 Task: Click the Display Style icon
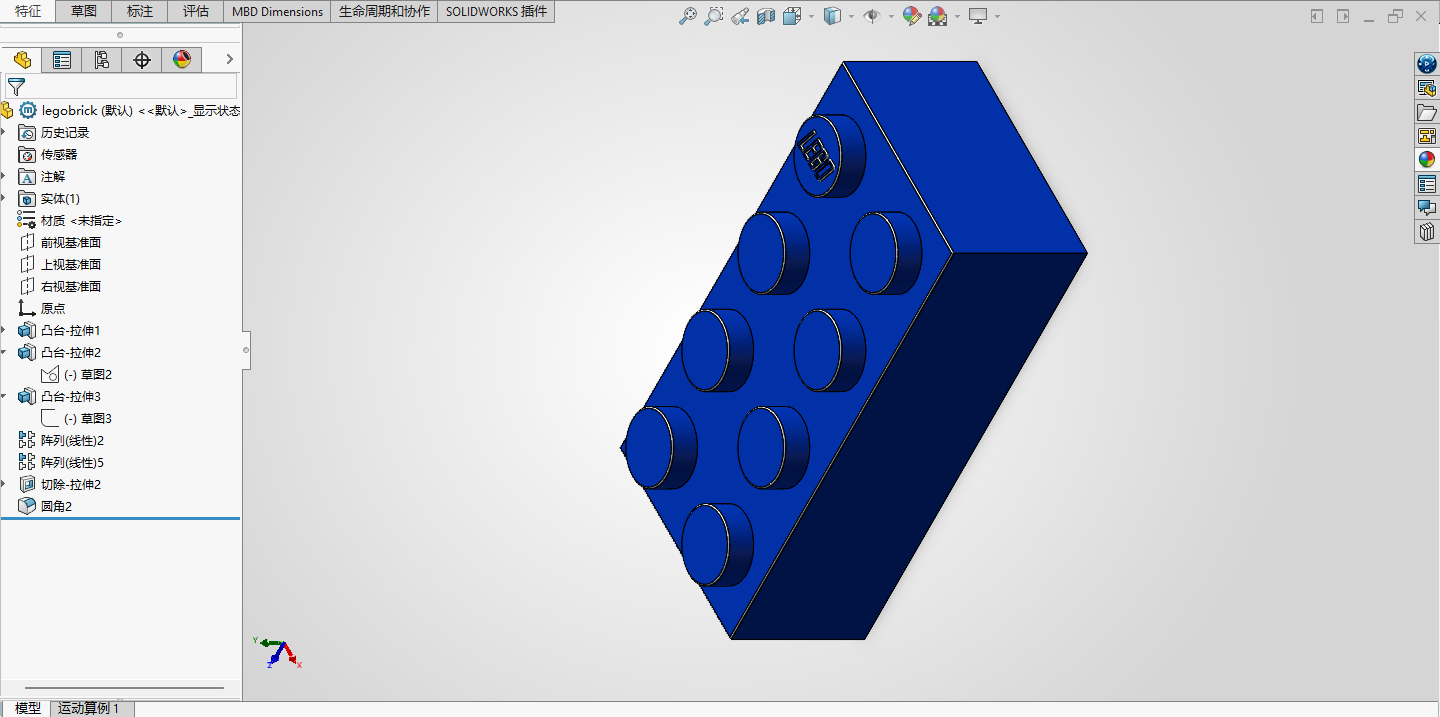832,16
